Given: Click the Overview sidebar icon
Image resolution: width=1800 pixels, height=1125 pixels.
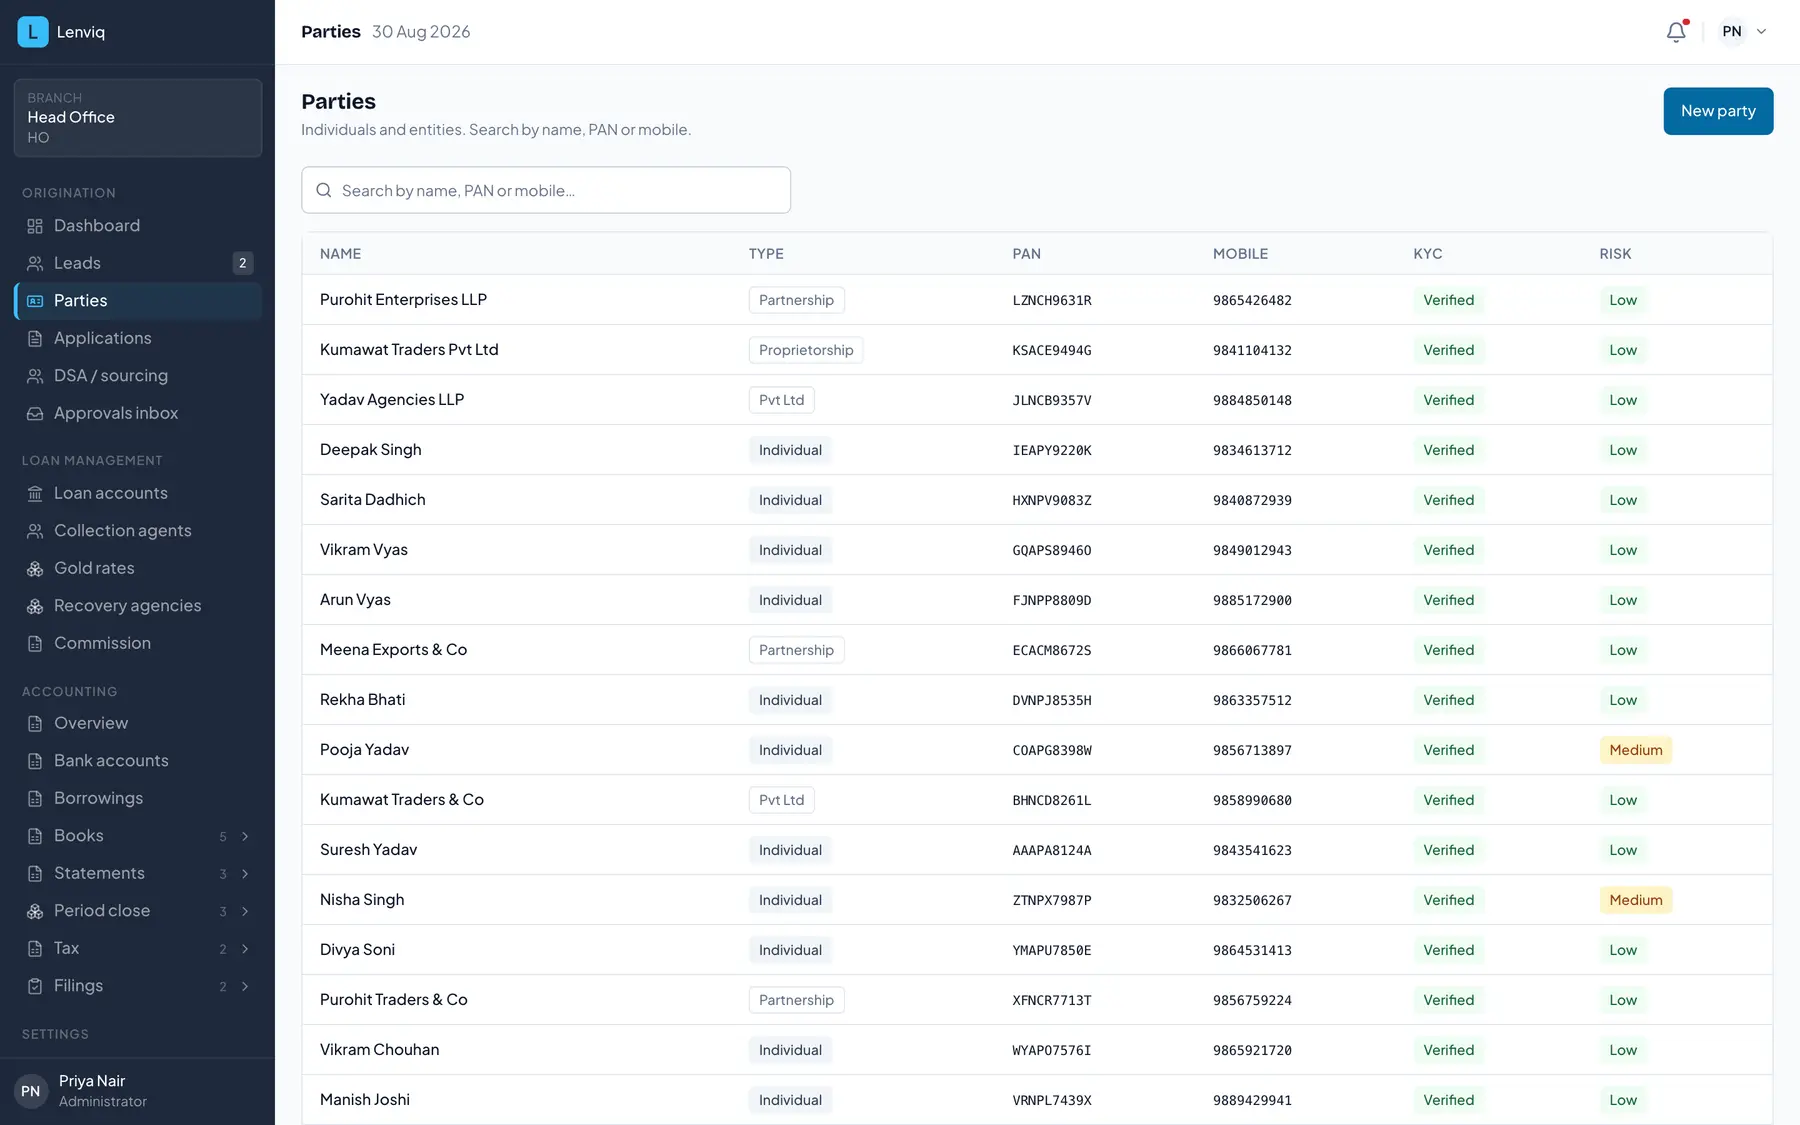Looking at the screenshot, I should pos(35,724).
